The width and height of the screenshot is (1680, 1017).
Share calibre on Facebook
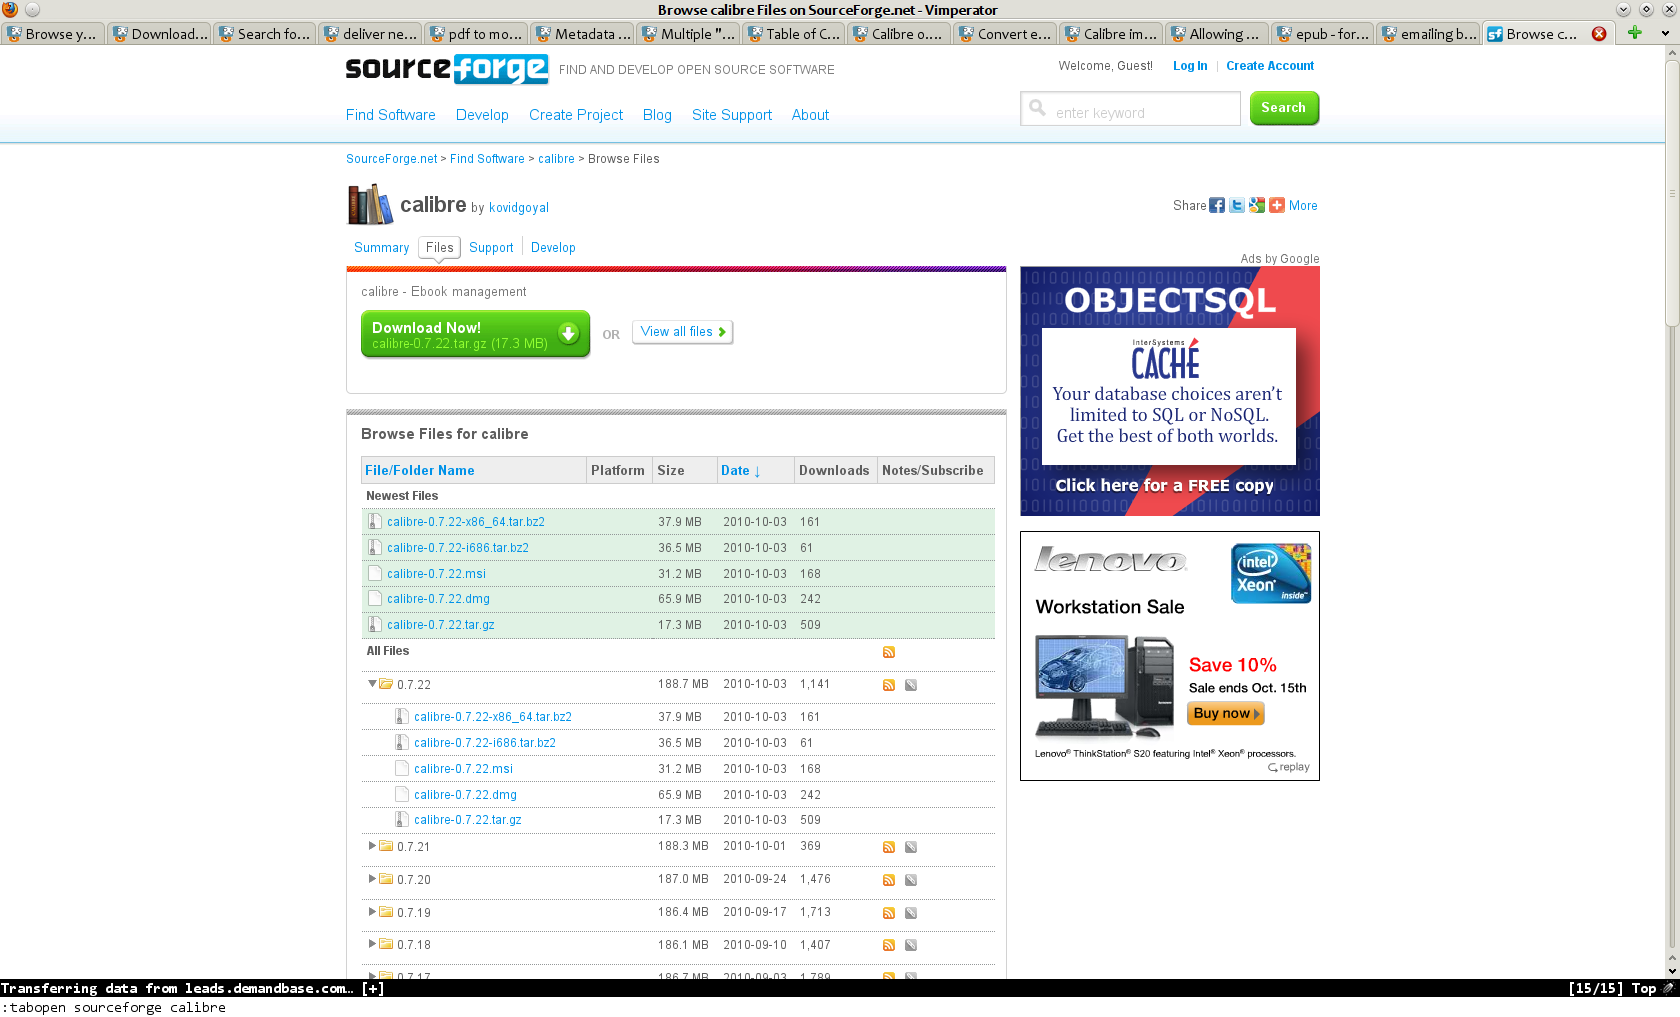pyautogui.click(x=1217, y=205)
